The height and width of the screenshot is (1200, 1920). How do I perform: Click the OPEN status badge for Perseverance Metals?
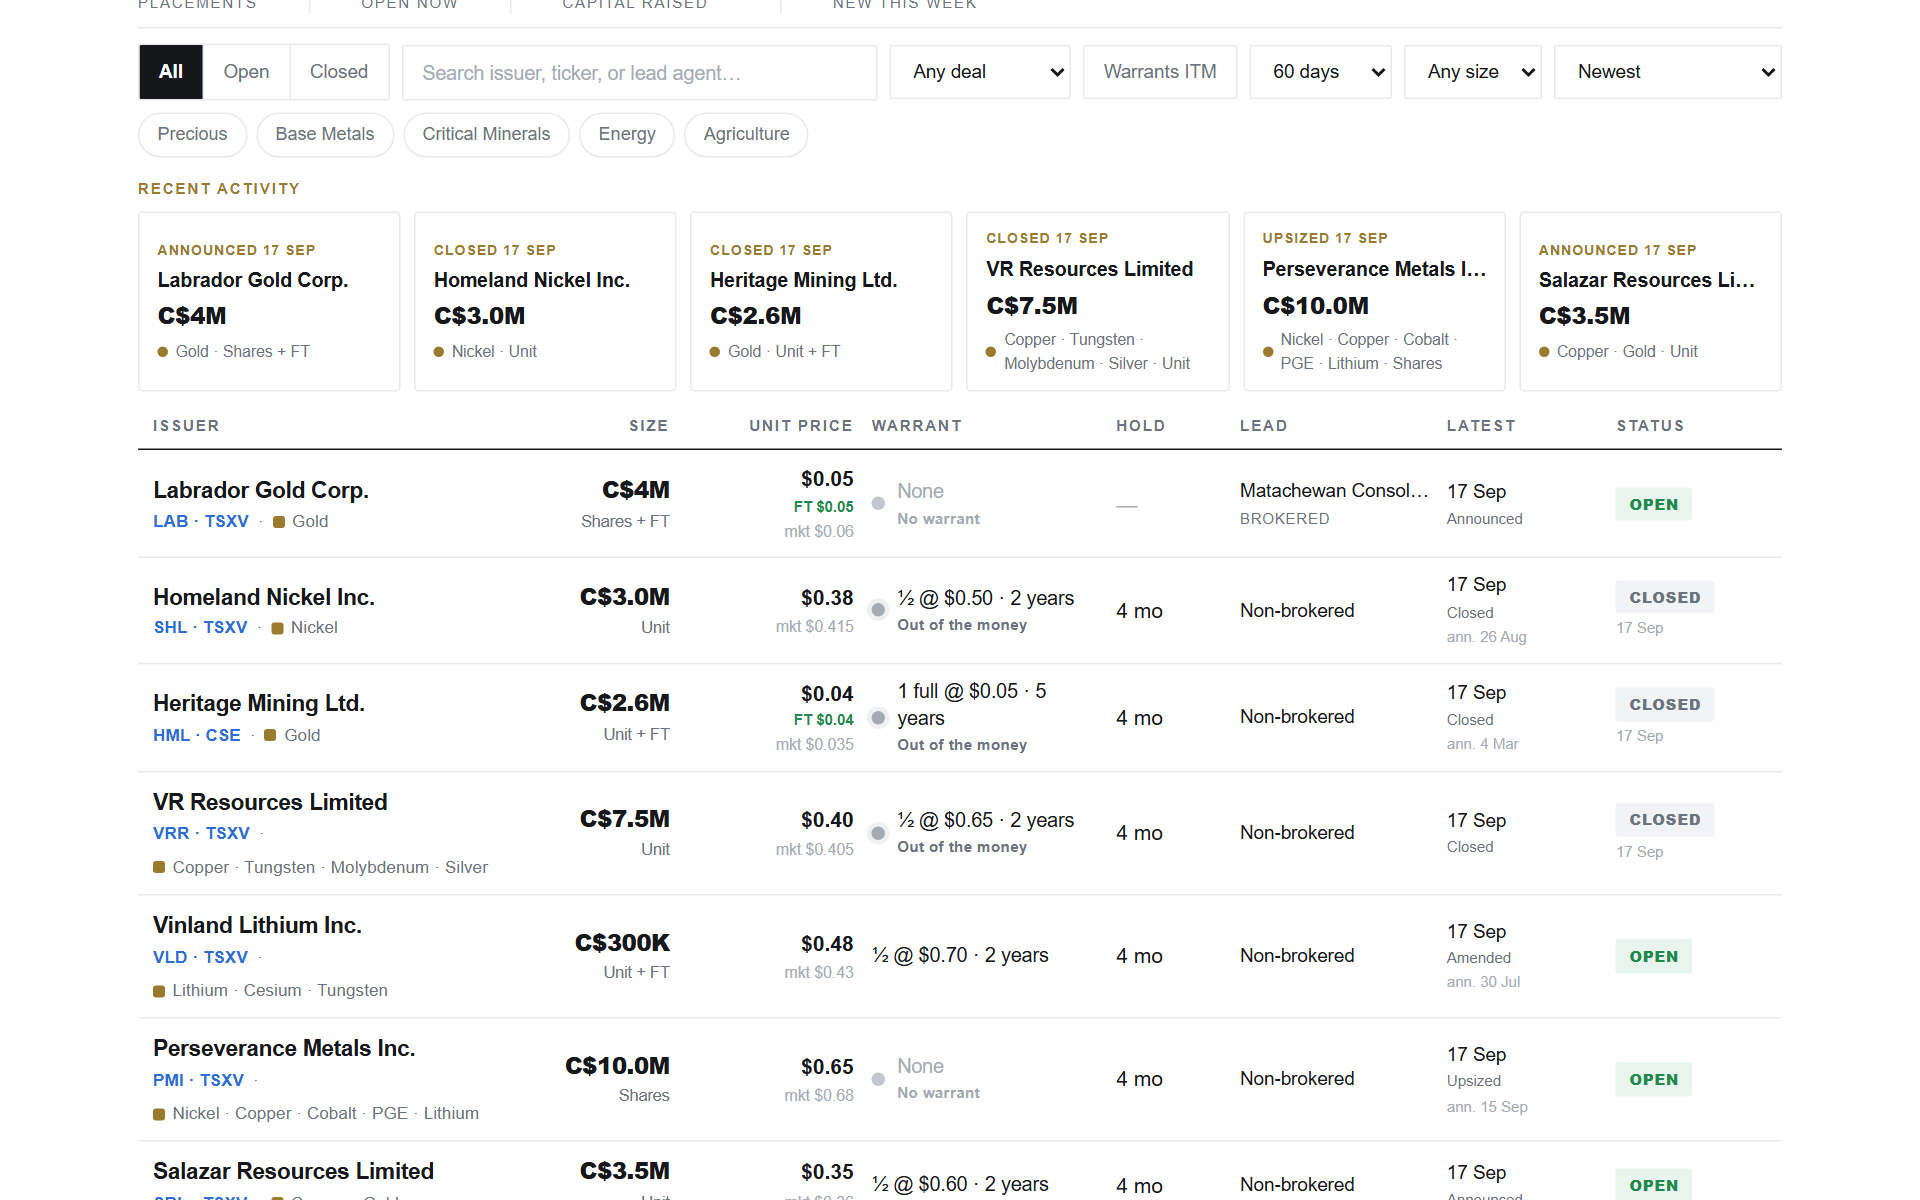[x=1653, y=1079]
